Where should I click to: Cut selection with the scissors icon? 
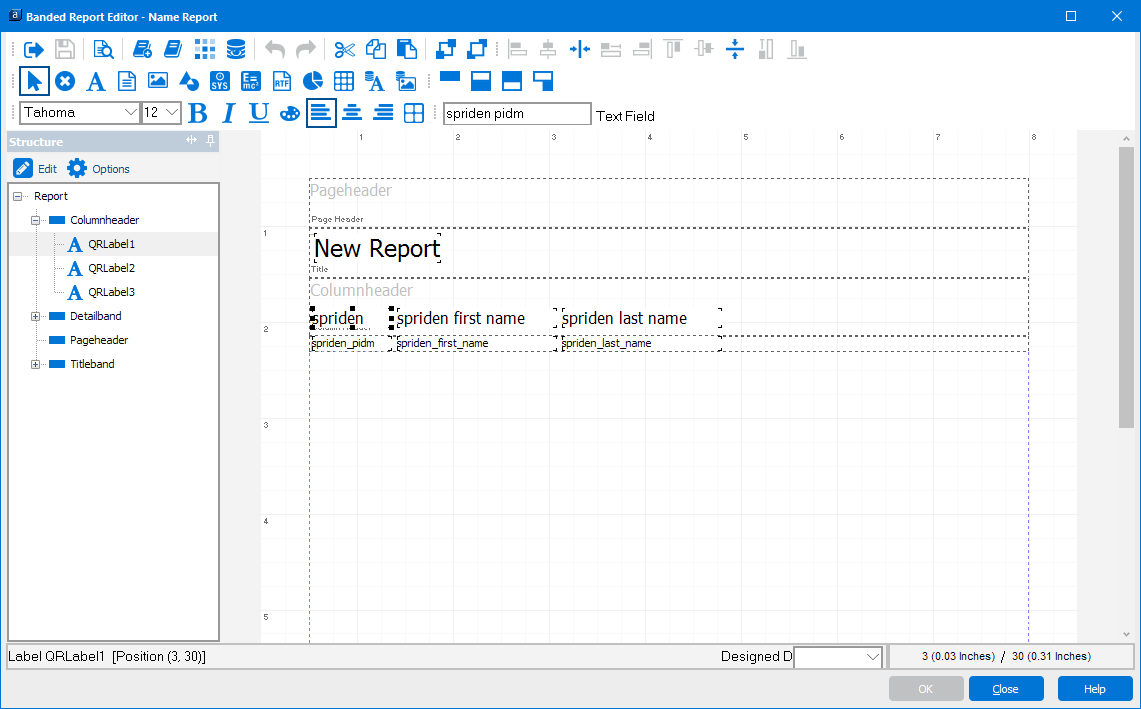coord(344,49)
